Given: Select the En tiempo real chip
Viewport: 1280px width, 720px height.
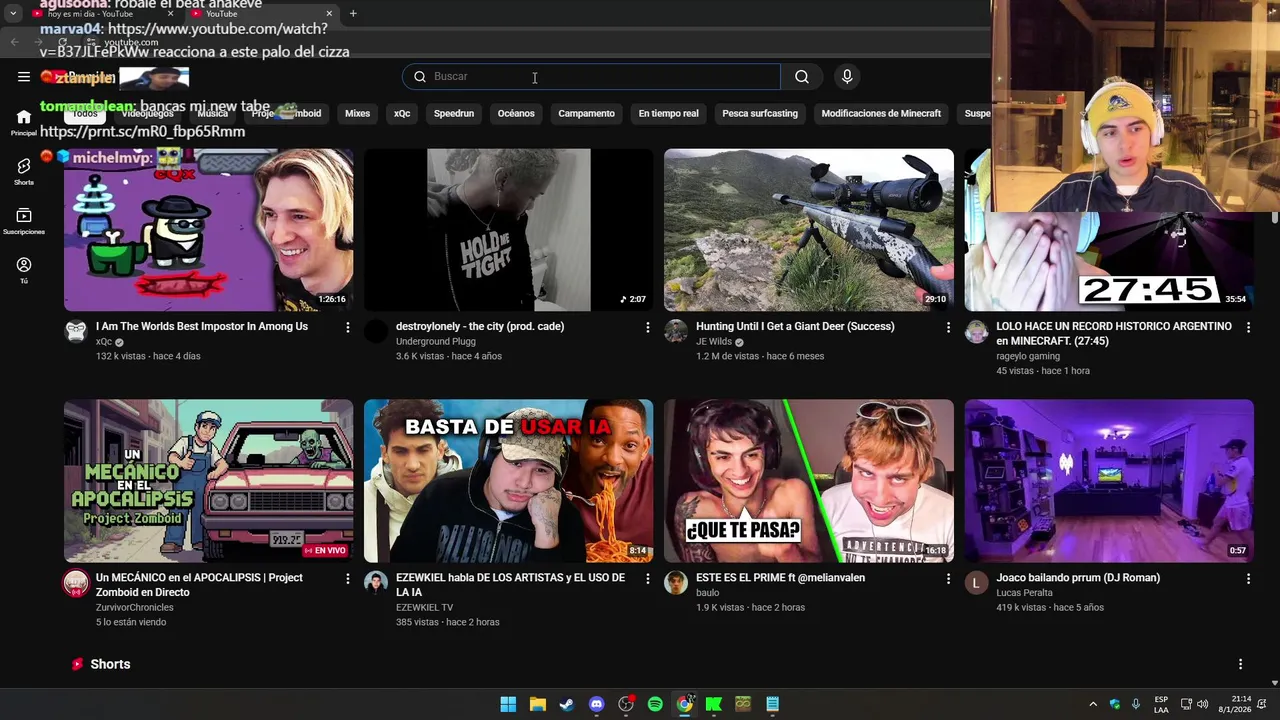Looking at the screenshot, I should coord(668,114).
